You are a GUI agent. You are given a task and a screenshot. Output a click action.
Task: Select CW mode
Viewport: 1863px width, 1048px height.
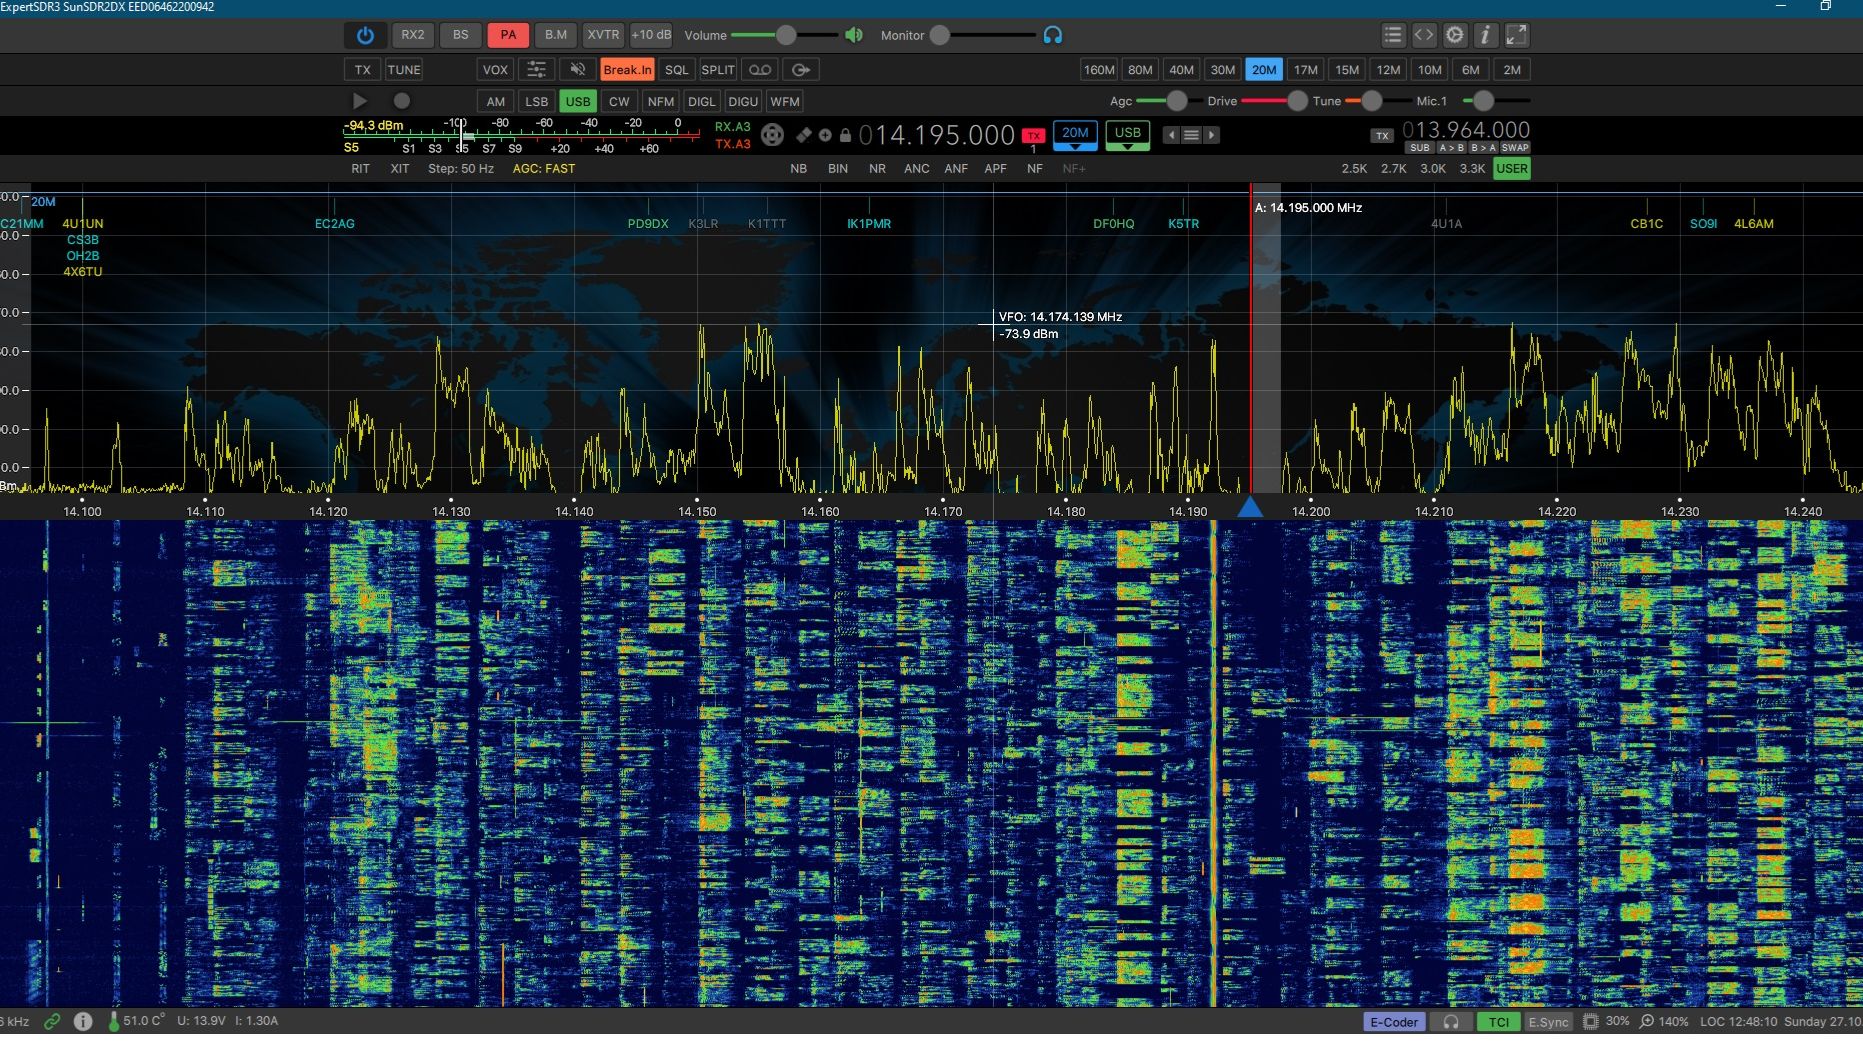(619, 101)
